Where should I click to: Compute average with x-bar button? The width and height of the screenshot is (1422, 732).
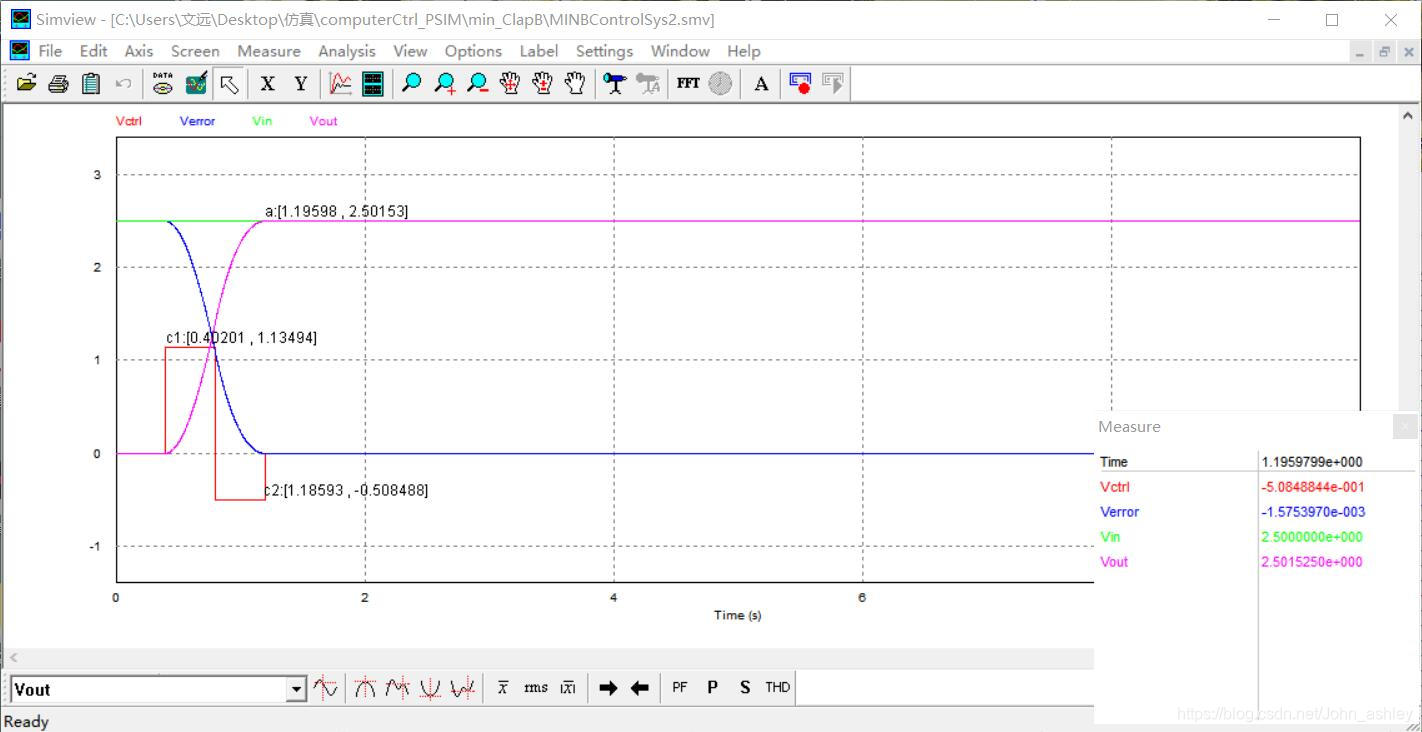point(503,688)
